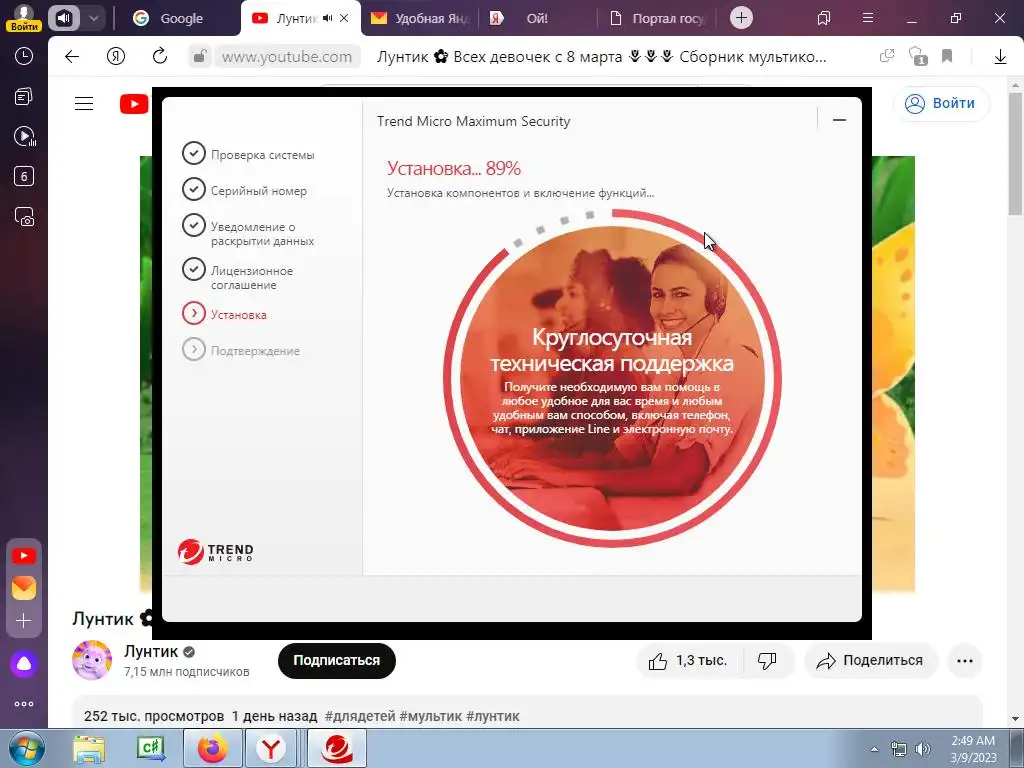Viewport: 1024px width, 768px height.
Task: Switch to the Google tab
Action: click(178, 18)
